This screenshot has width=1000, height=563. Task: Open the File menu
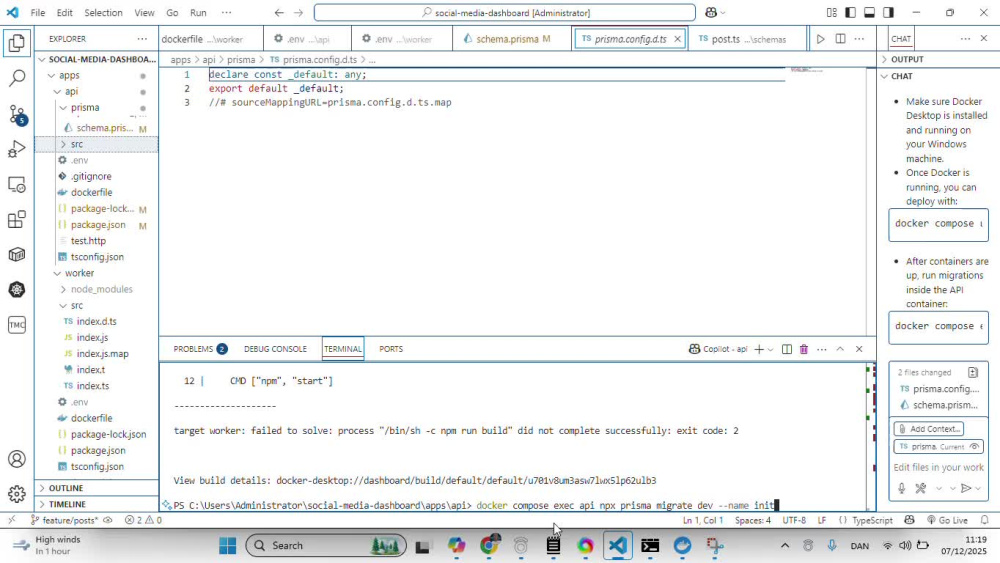coord(38,13)
